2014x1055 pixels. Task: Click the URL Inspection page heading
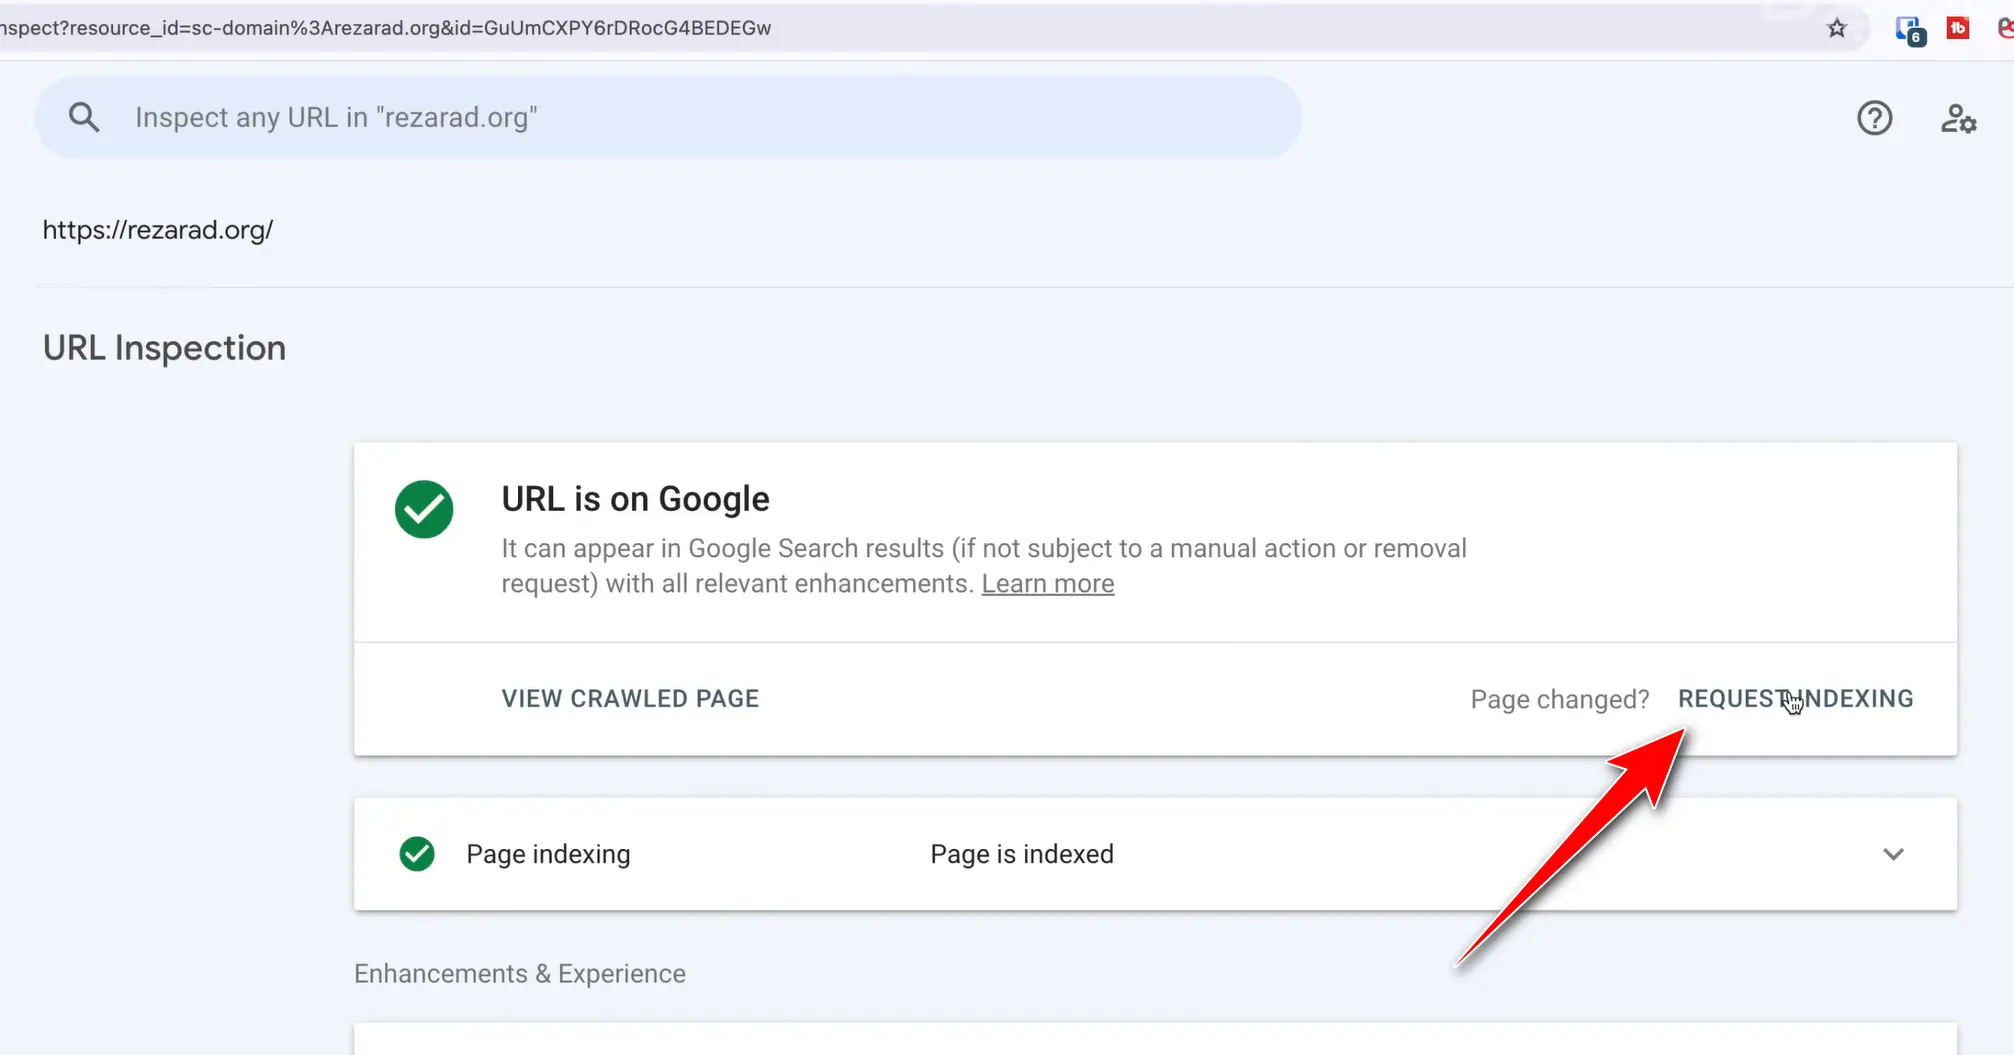[164, 348]
